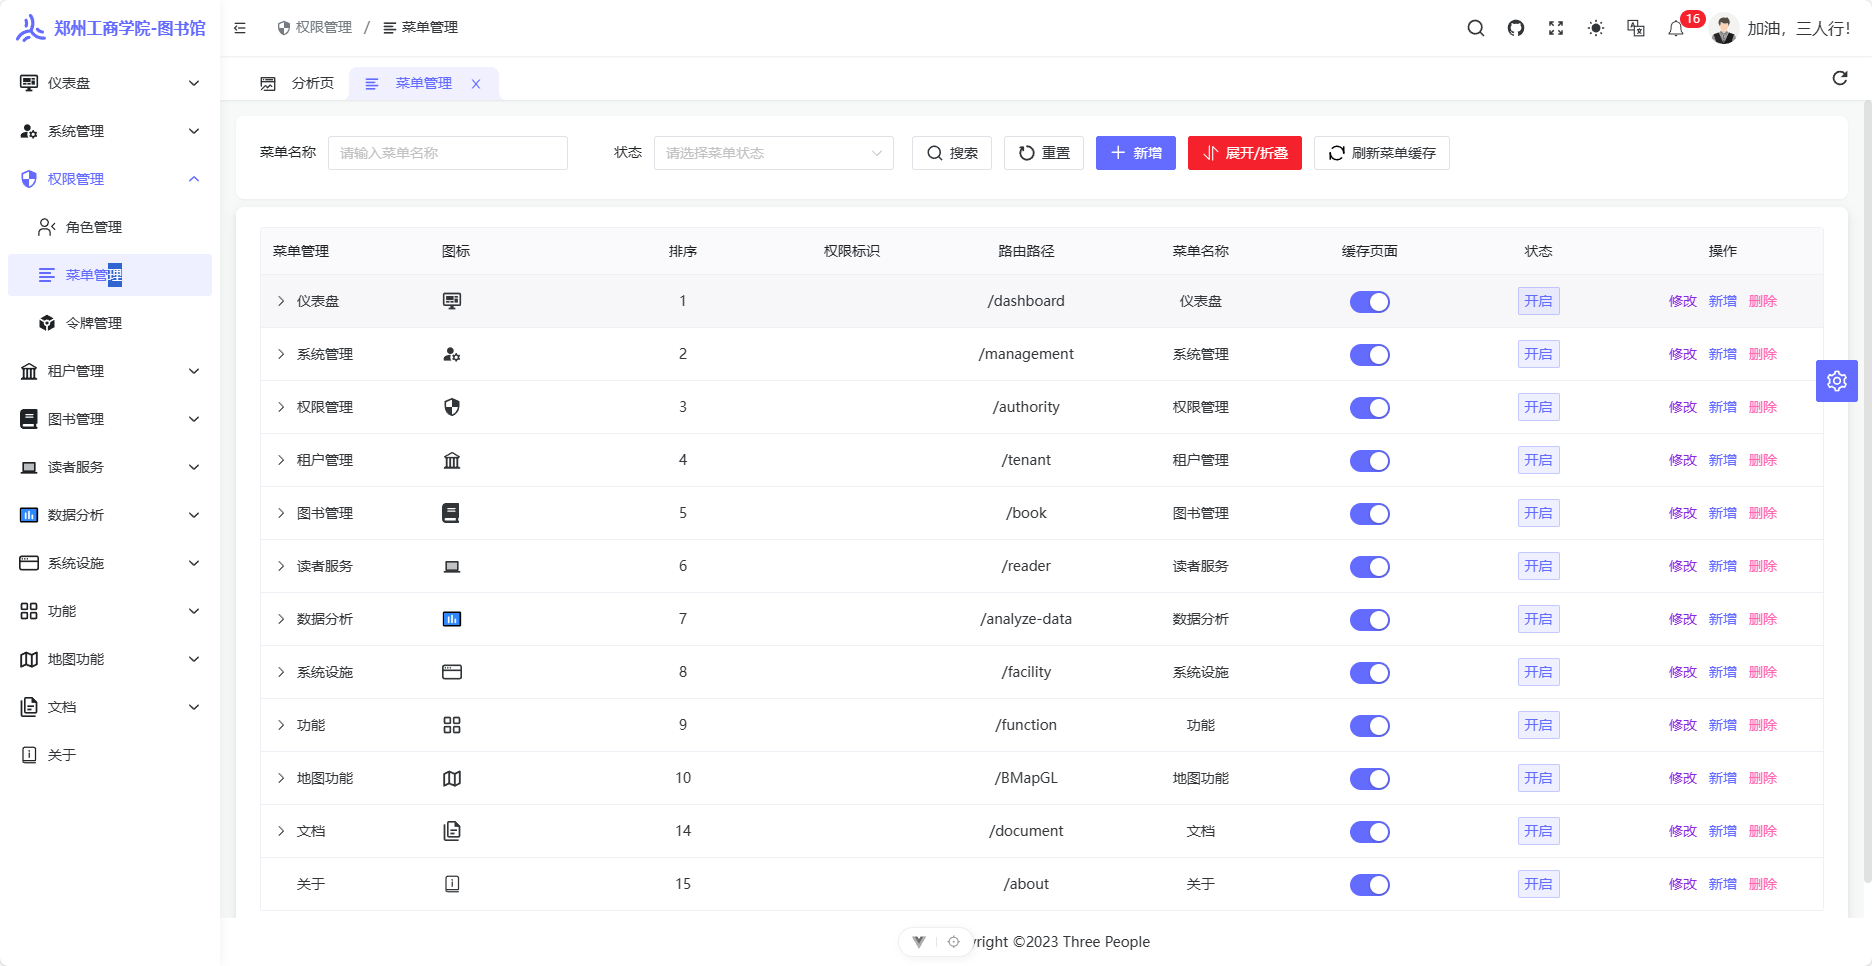Click the library logo in sidebar header

(x=31, y=28)
